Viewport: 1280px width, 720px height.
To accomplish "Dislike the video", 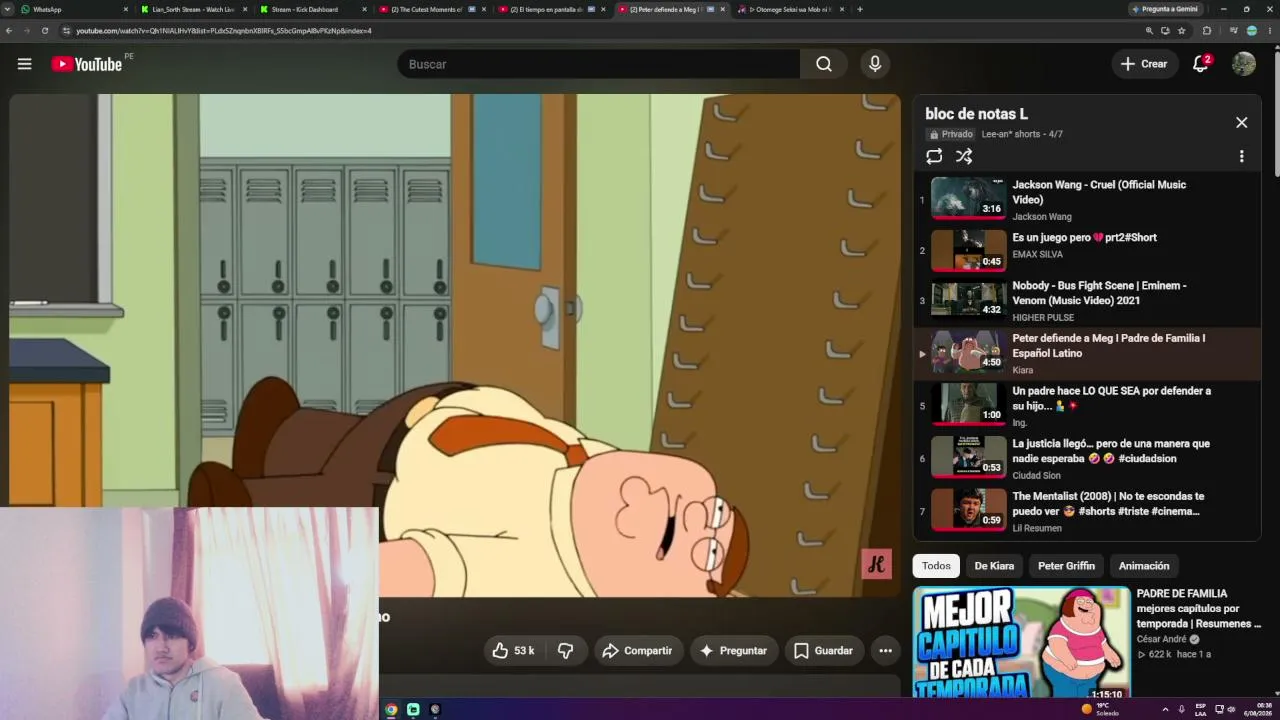I will point(565,651).
